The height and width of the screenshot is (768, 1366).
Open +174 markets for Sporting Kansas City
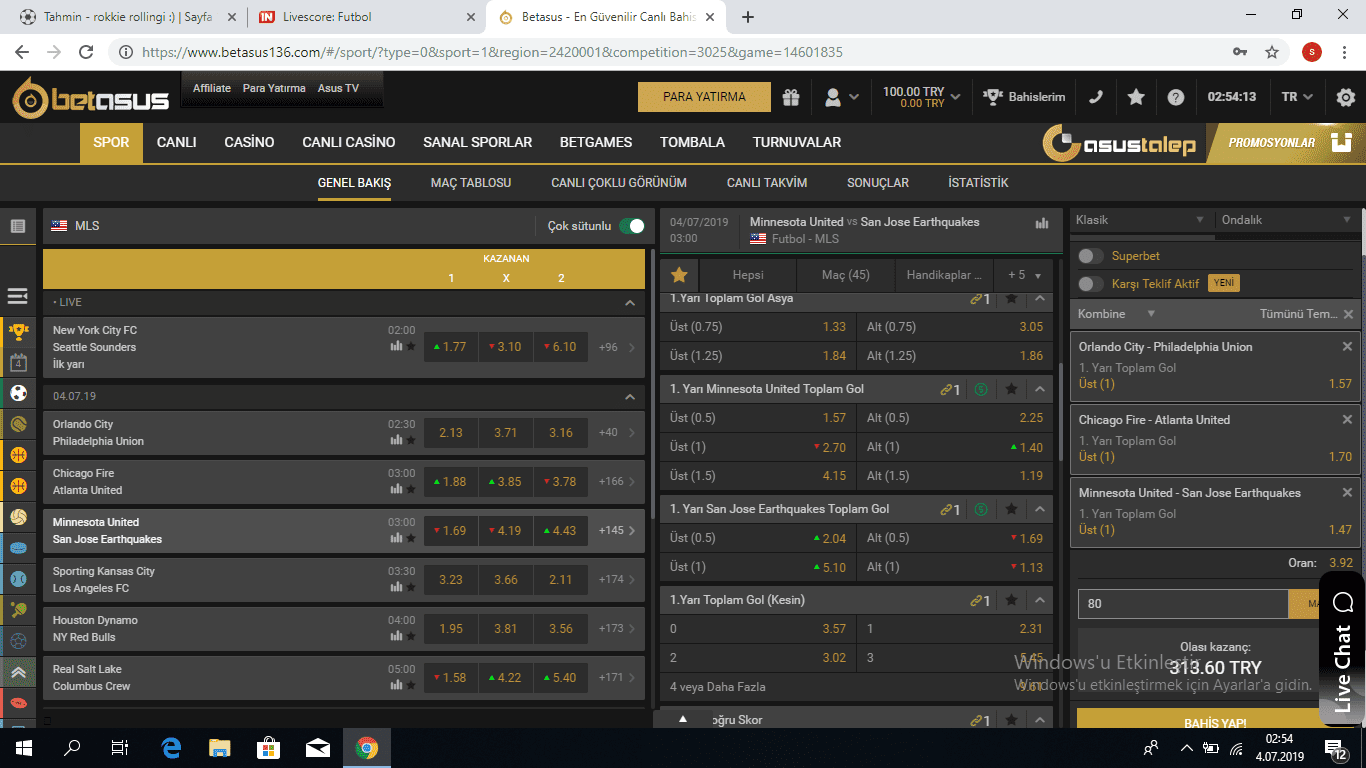tap(617, 579)
